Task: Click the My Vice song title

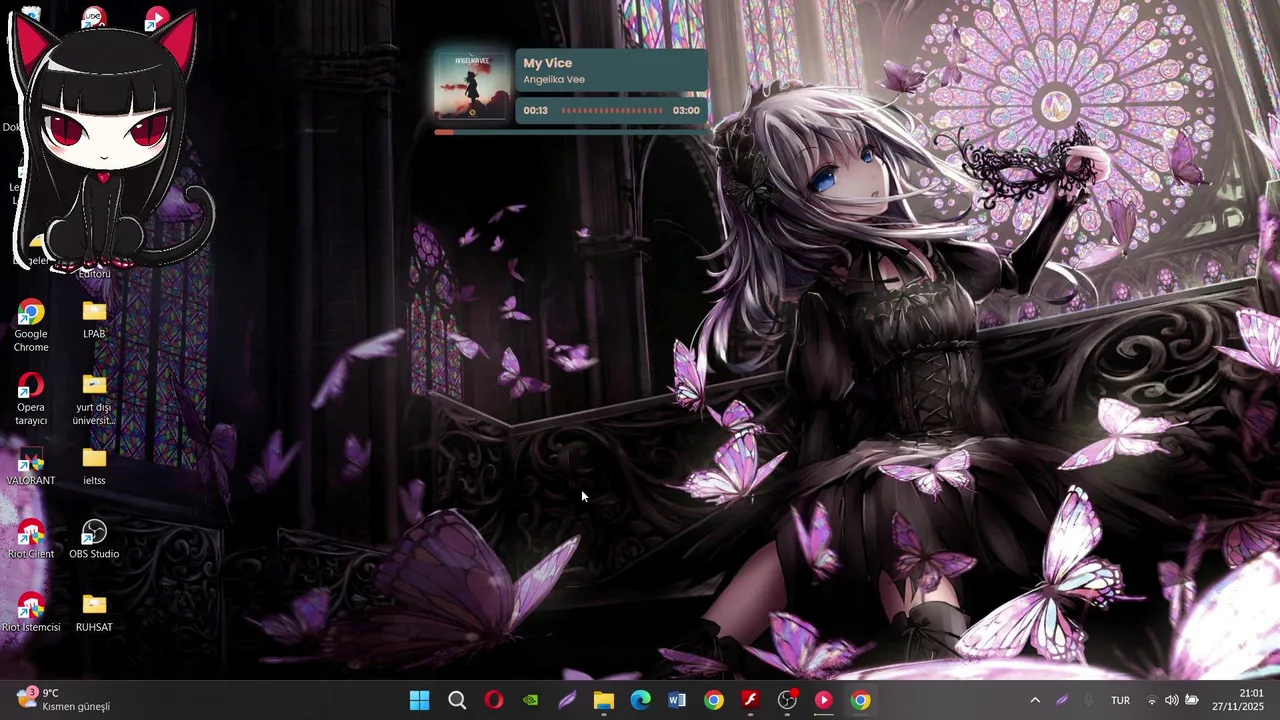Action: click(547, 63)
